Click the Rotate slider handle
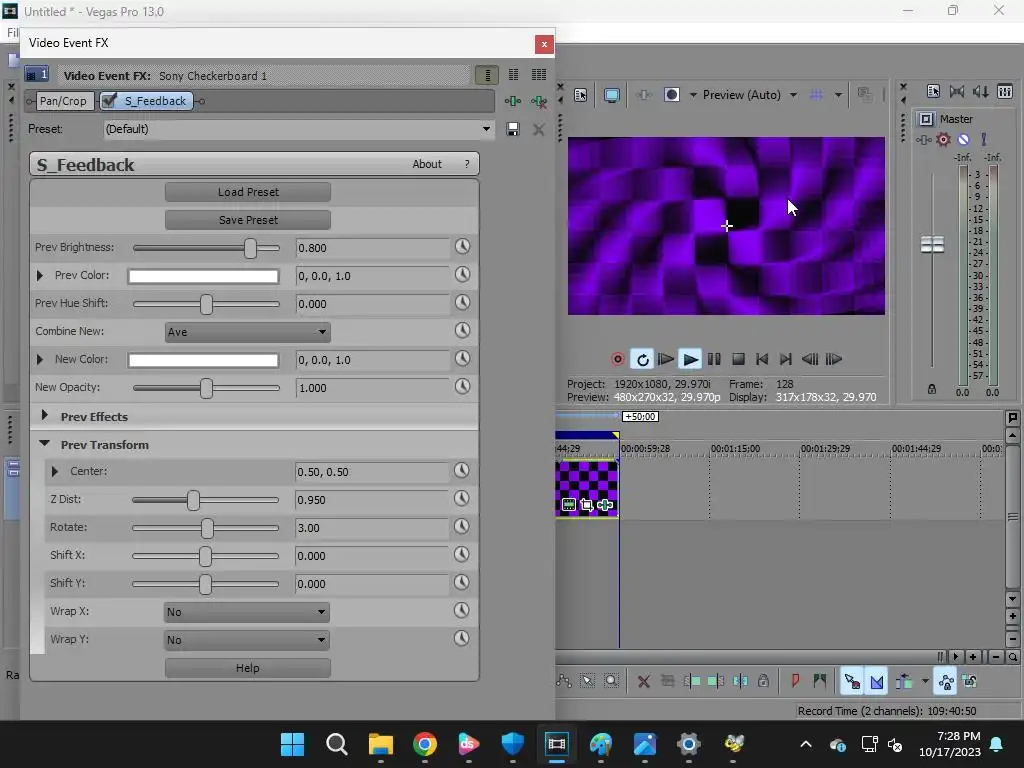Viewport: 1024px width, 768px height. pos(207,528)
